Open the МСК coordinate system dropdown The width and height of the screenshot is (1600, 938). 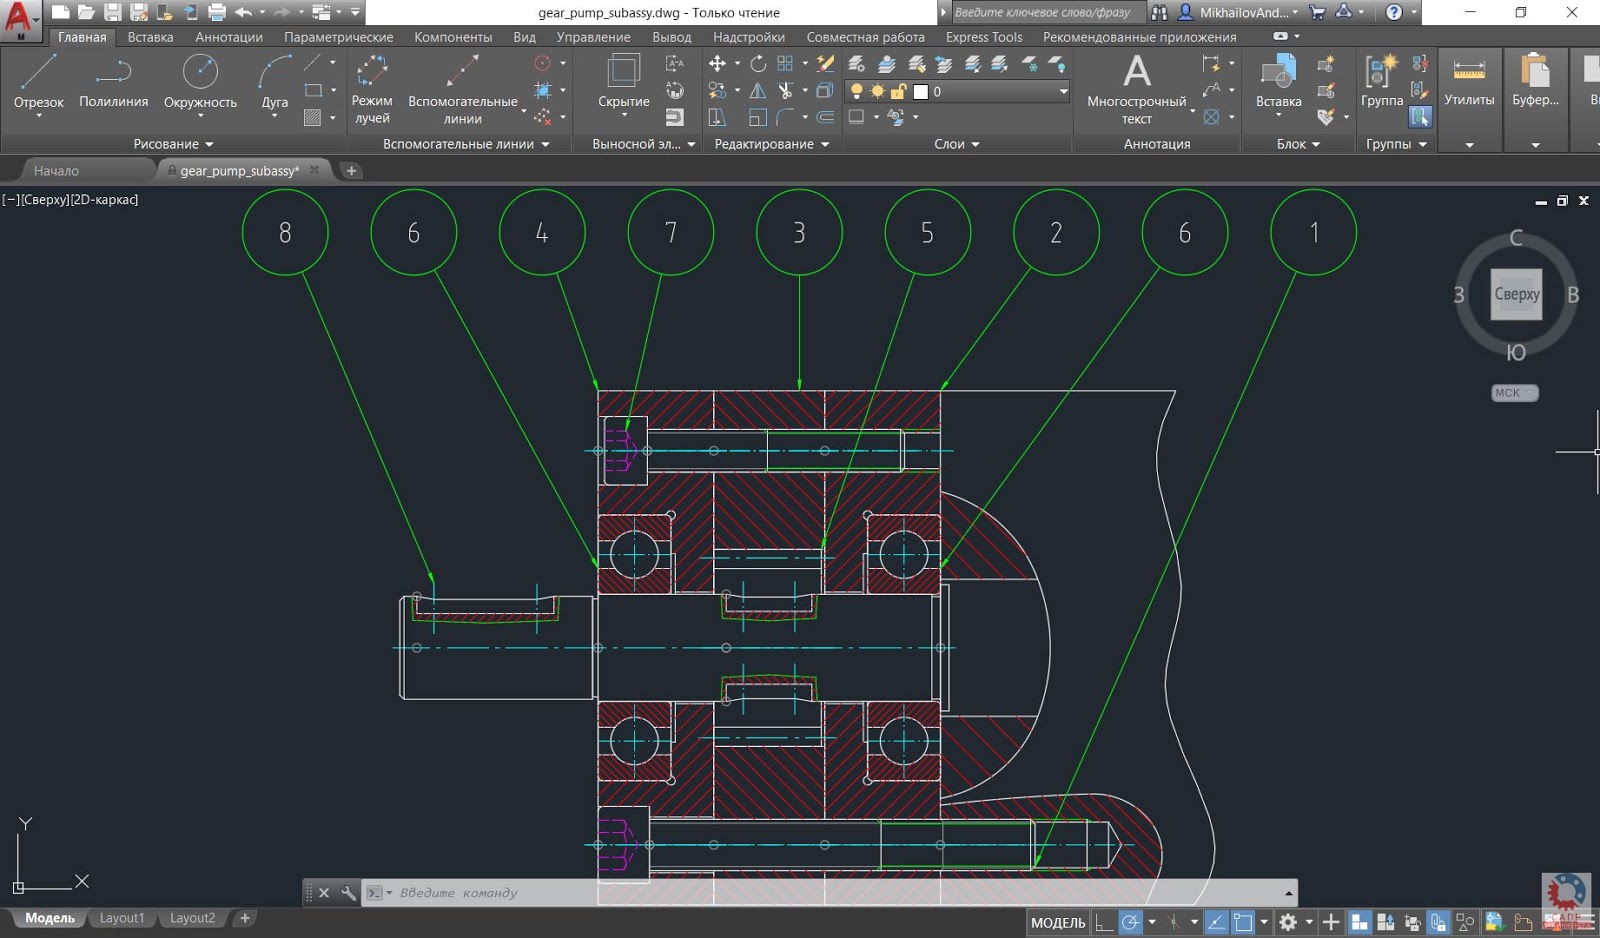click(1514, 393)
